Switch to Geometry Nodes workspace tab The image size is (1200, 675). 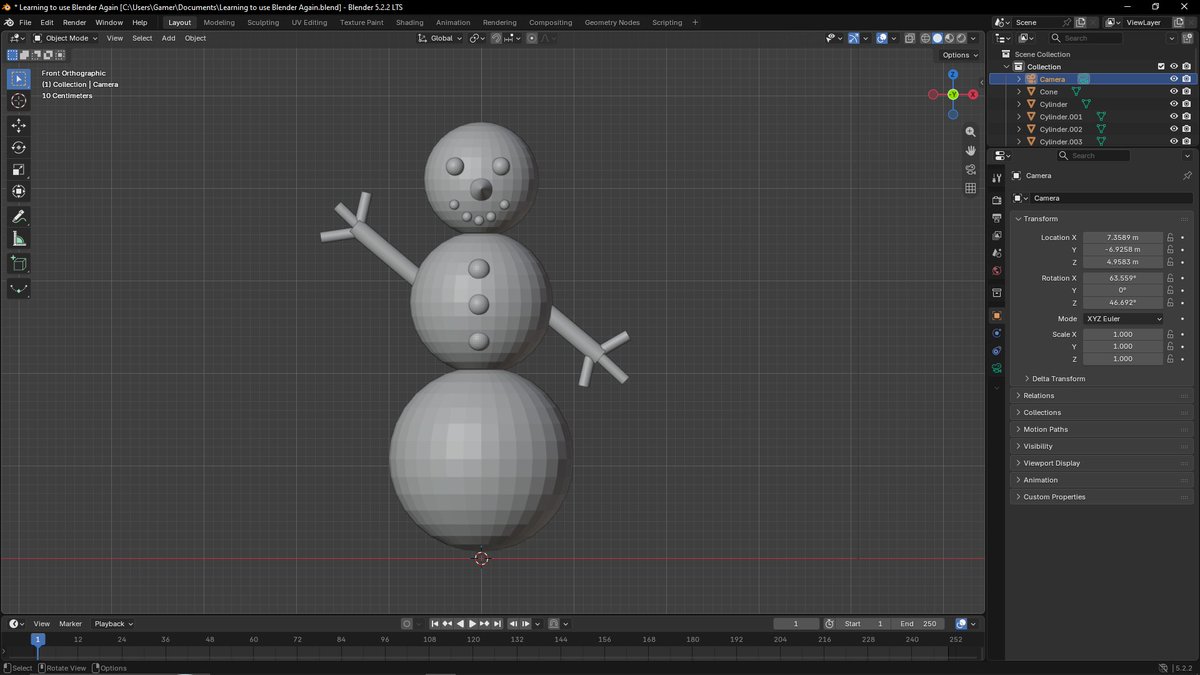coord(612,22)
